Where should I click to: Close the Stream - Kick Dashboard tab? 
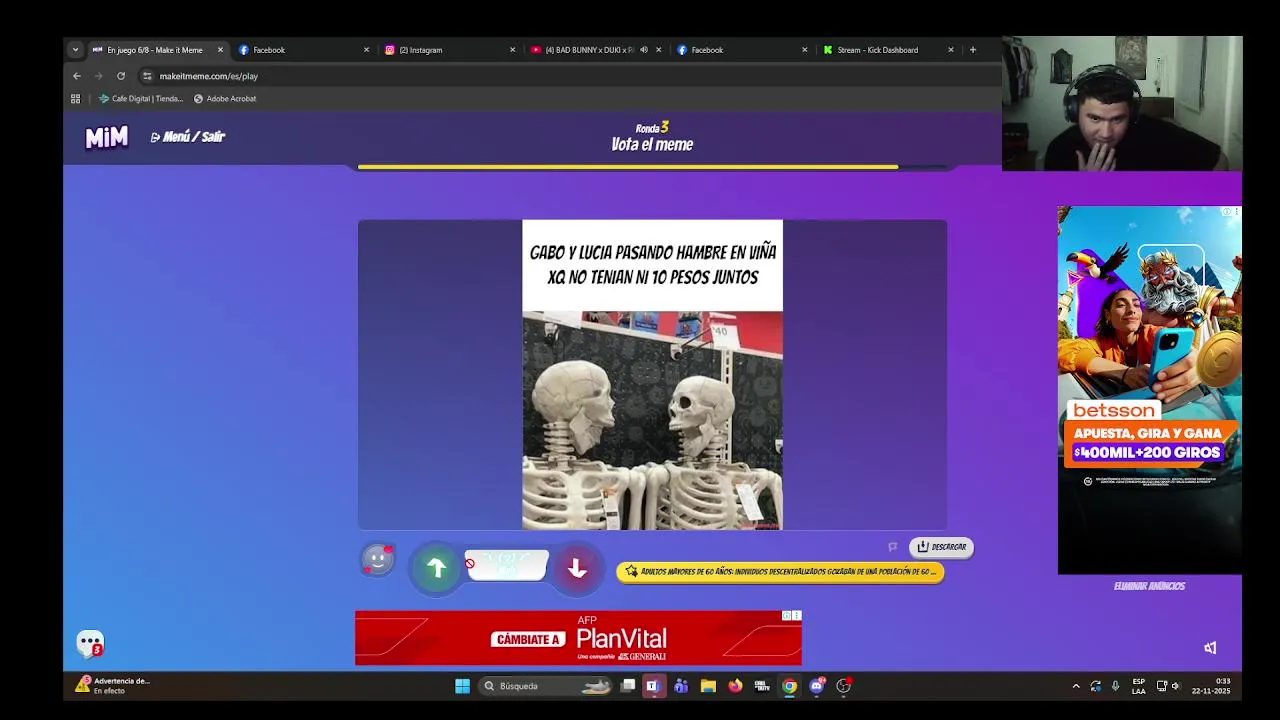click(x=951, y=50)
